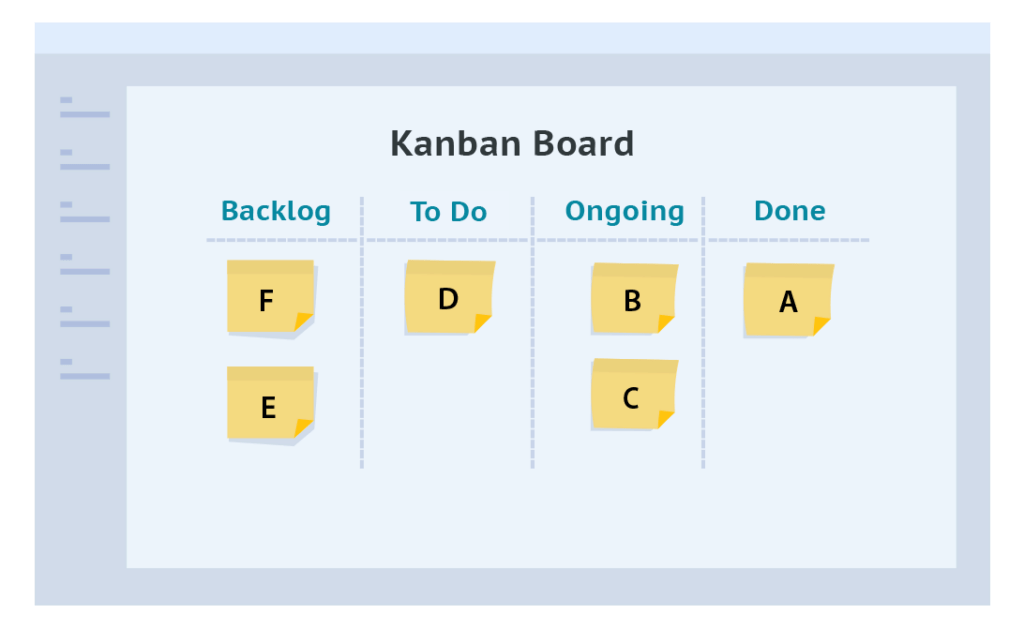The width and height of the screenshot is (1024, 628).
Task: Click the Ongoing column header
Action: tap(625, 212)
